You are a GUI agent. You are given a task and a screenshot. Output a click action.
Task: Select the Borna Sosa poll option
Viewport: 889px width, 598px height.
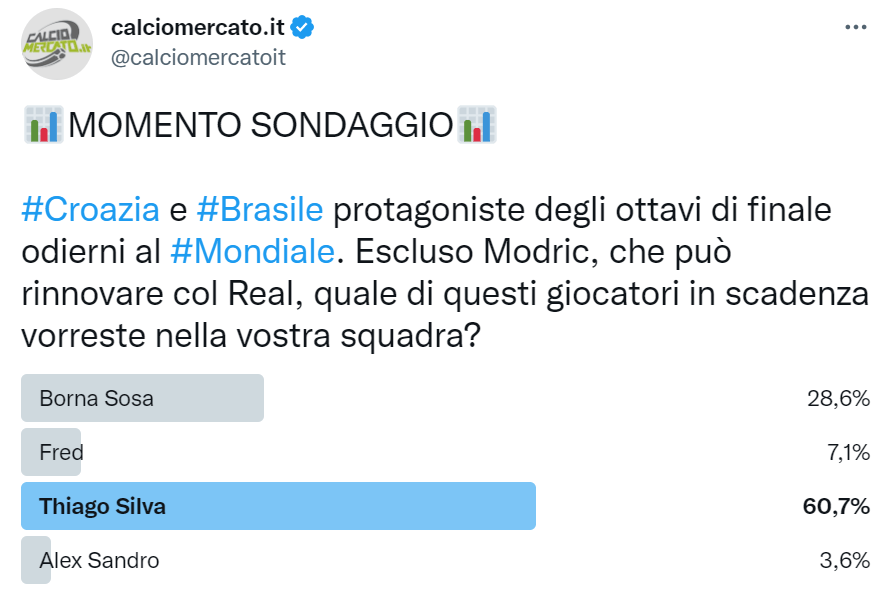pyautogui.click(x=142, y=397)
